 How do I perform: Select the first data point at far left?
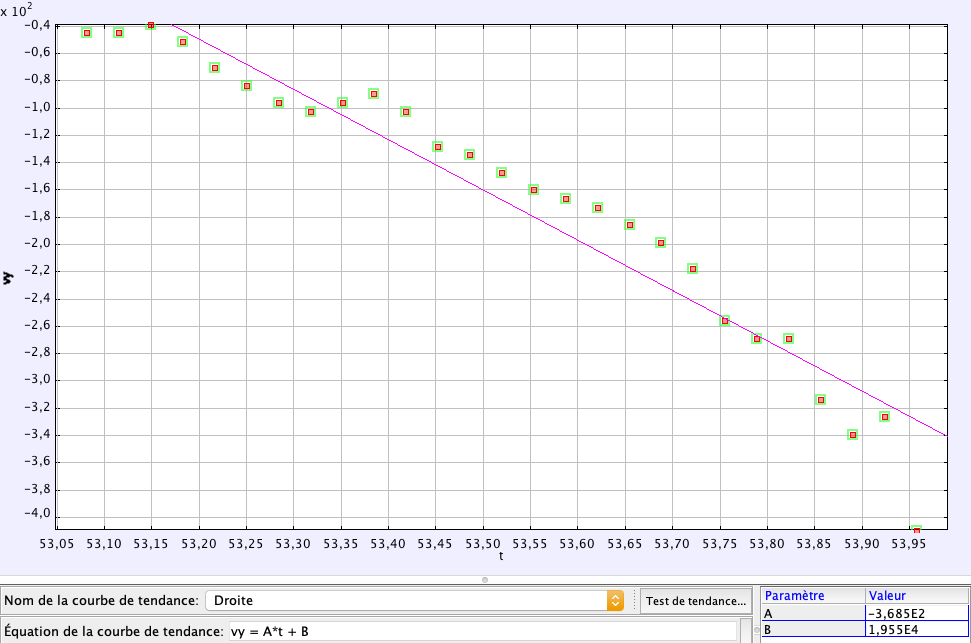pos(87,33)
